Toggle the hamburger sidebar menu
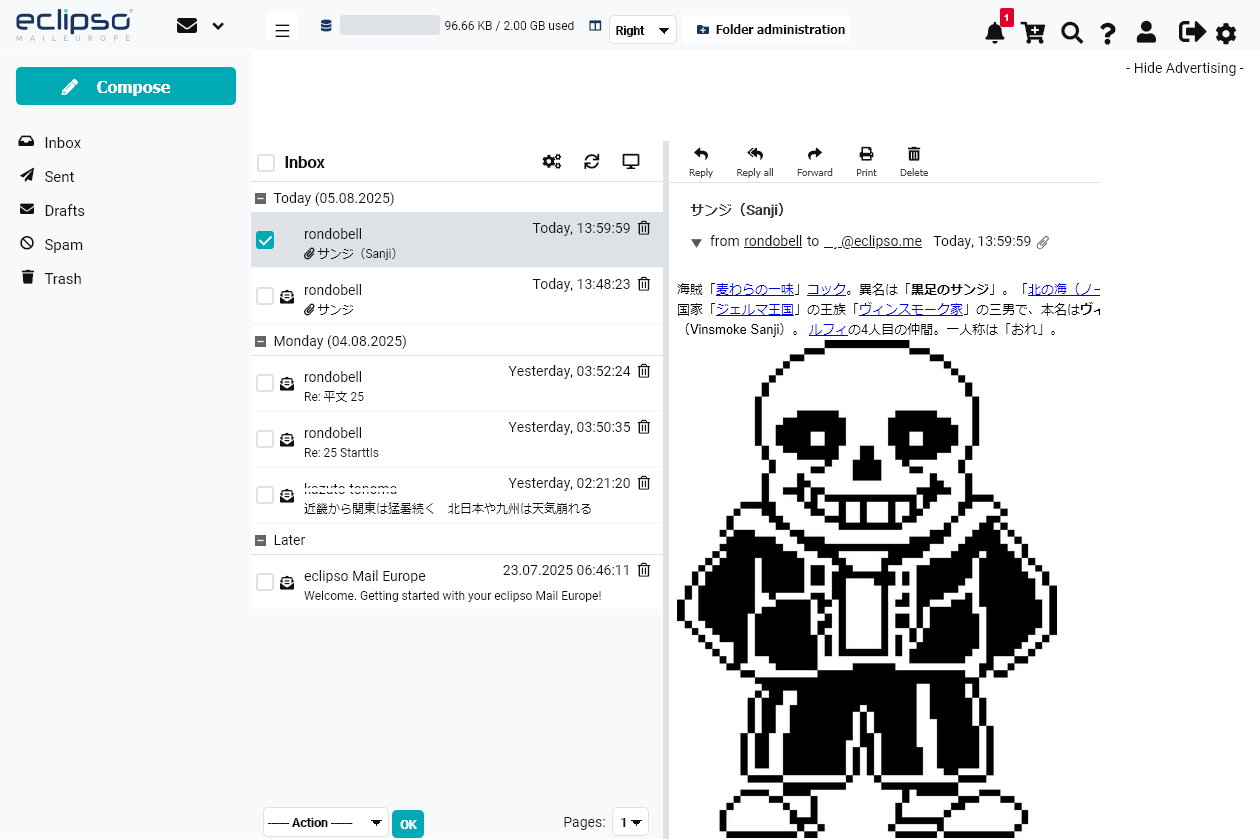 pos(282,30)
